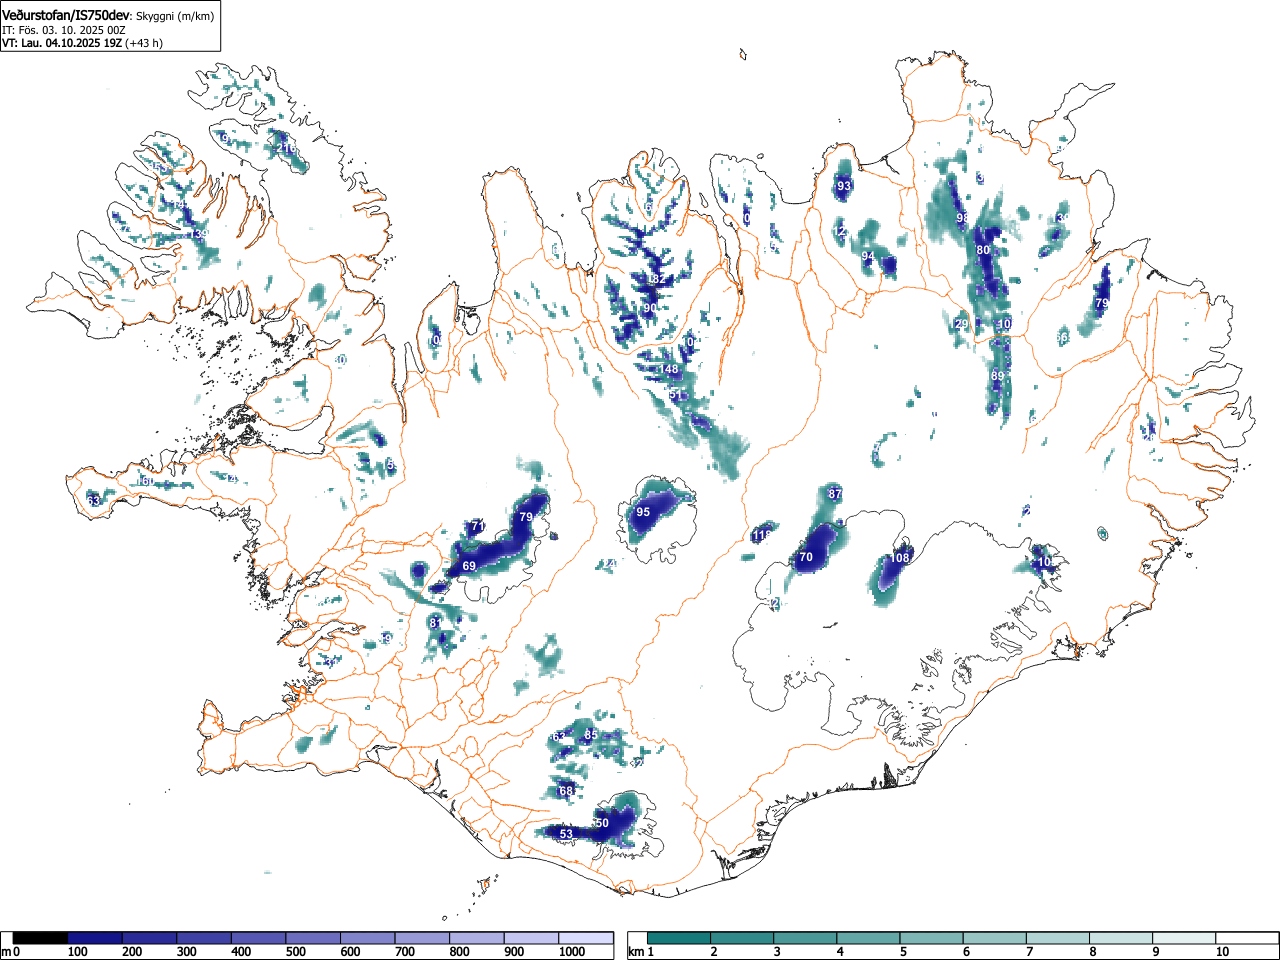This screenshot has width=1280, height=960.
Task: Click the visibility value '53' on the map
Action: 566,834
